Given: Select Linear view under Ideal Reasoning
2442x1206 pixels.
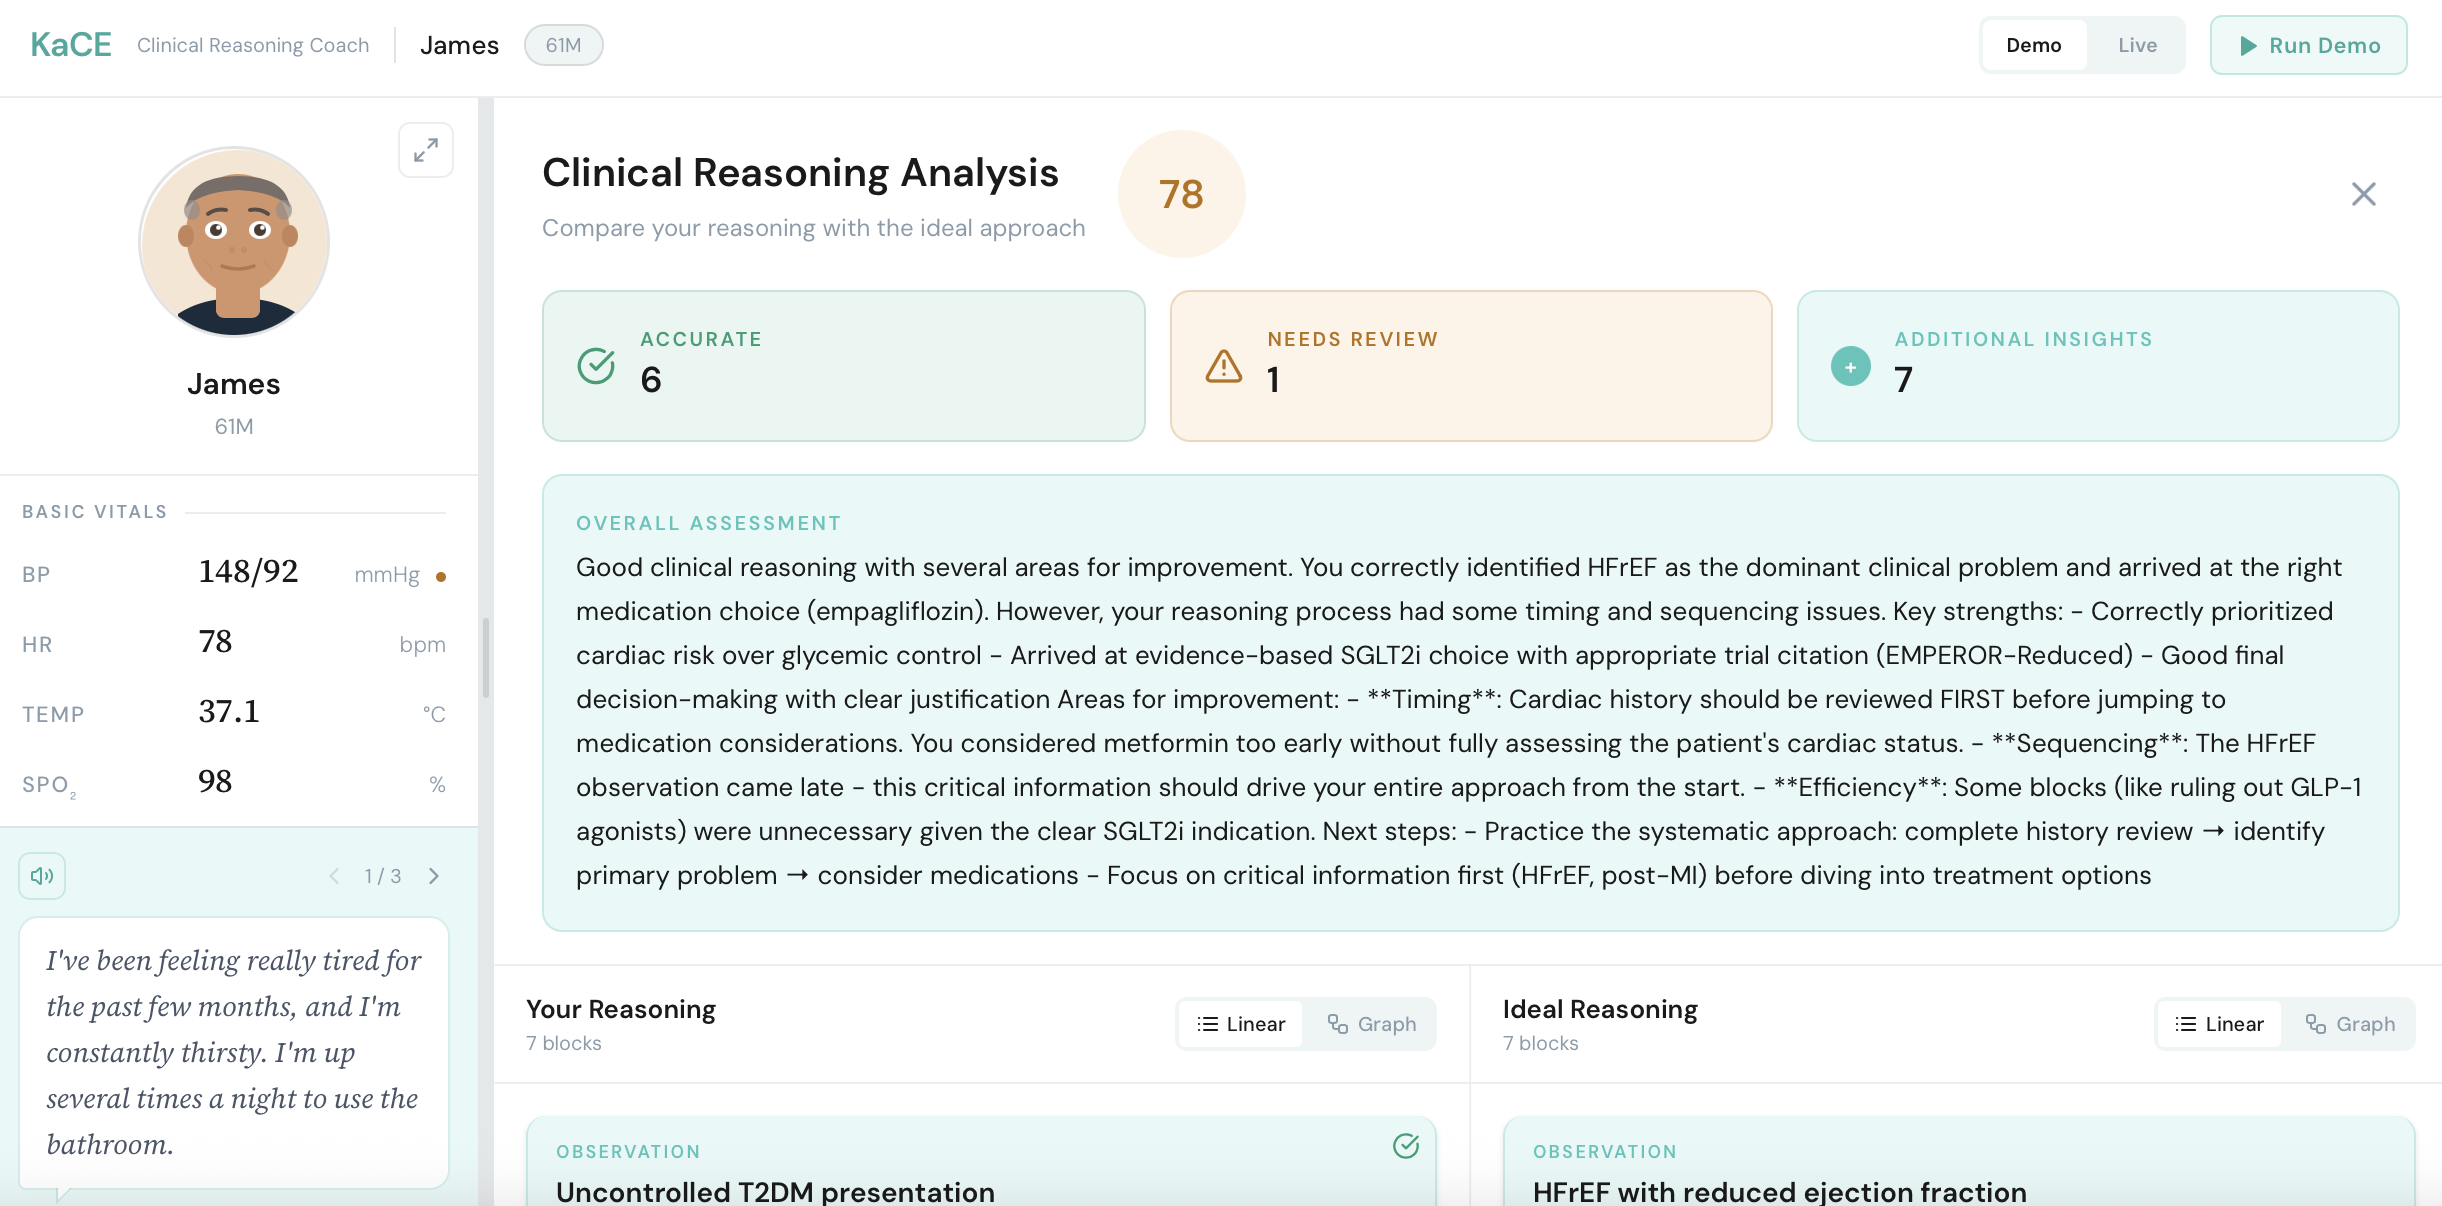Looking at the screenshot, I should (2219, 1024).
